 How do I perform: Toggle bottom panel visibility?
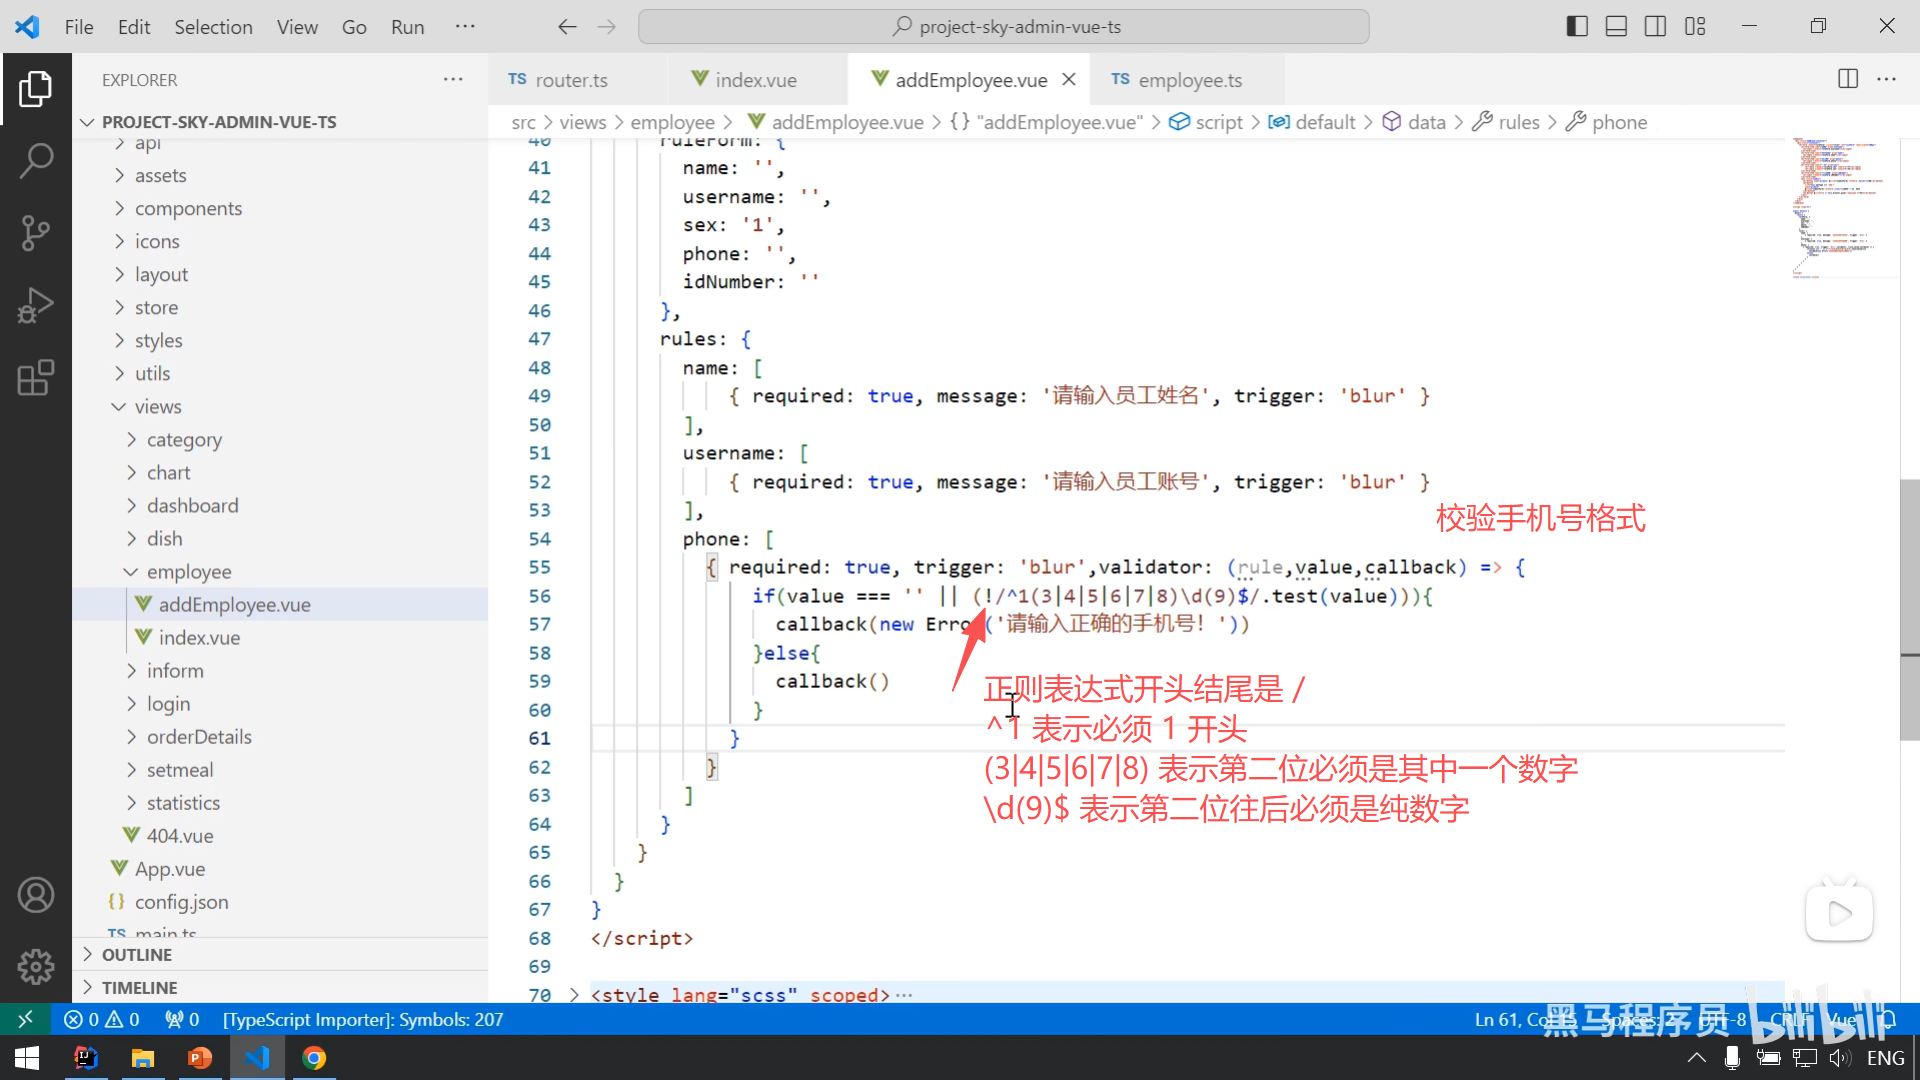(1616, 27)
